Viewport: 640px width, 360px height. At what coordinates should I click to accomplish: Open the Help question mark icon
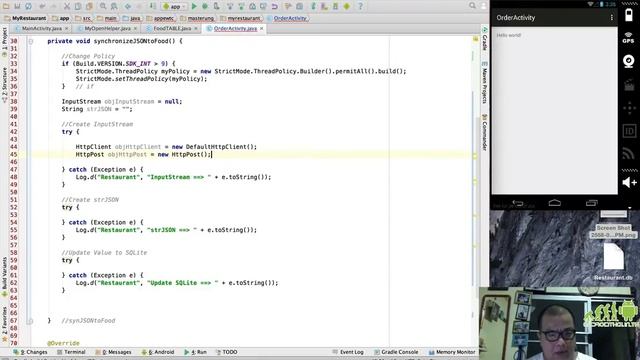coord(360,6)
